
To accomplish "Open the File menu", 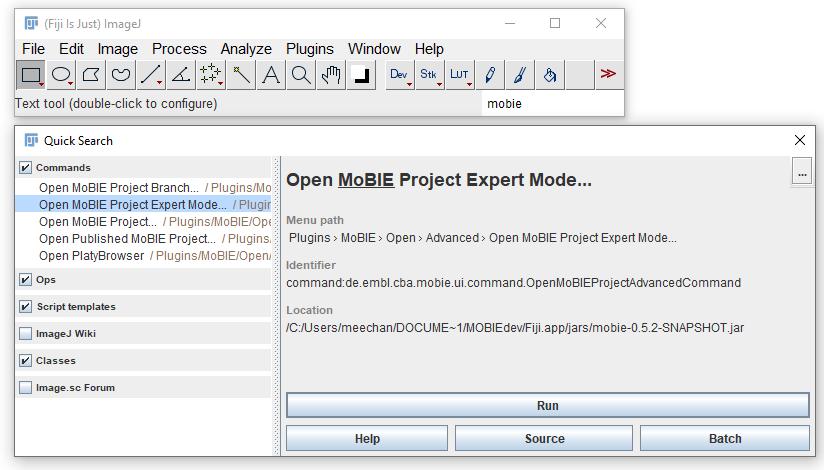I will pos(34,49).
